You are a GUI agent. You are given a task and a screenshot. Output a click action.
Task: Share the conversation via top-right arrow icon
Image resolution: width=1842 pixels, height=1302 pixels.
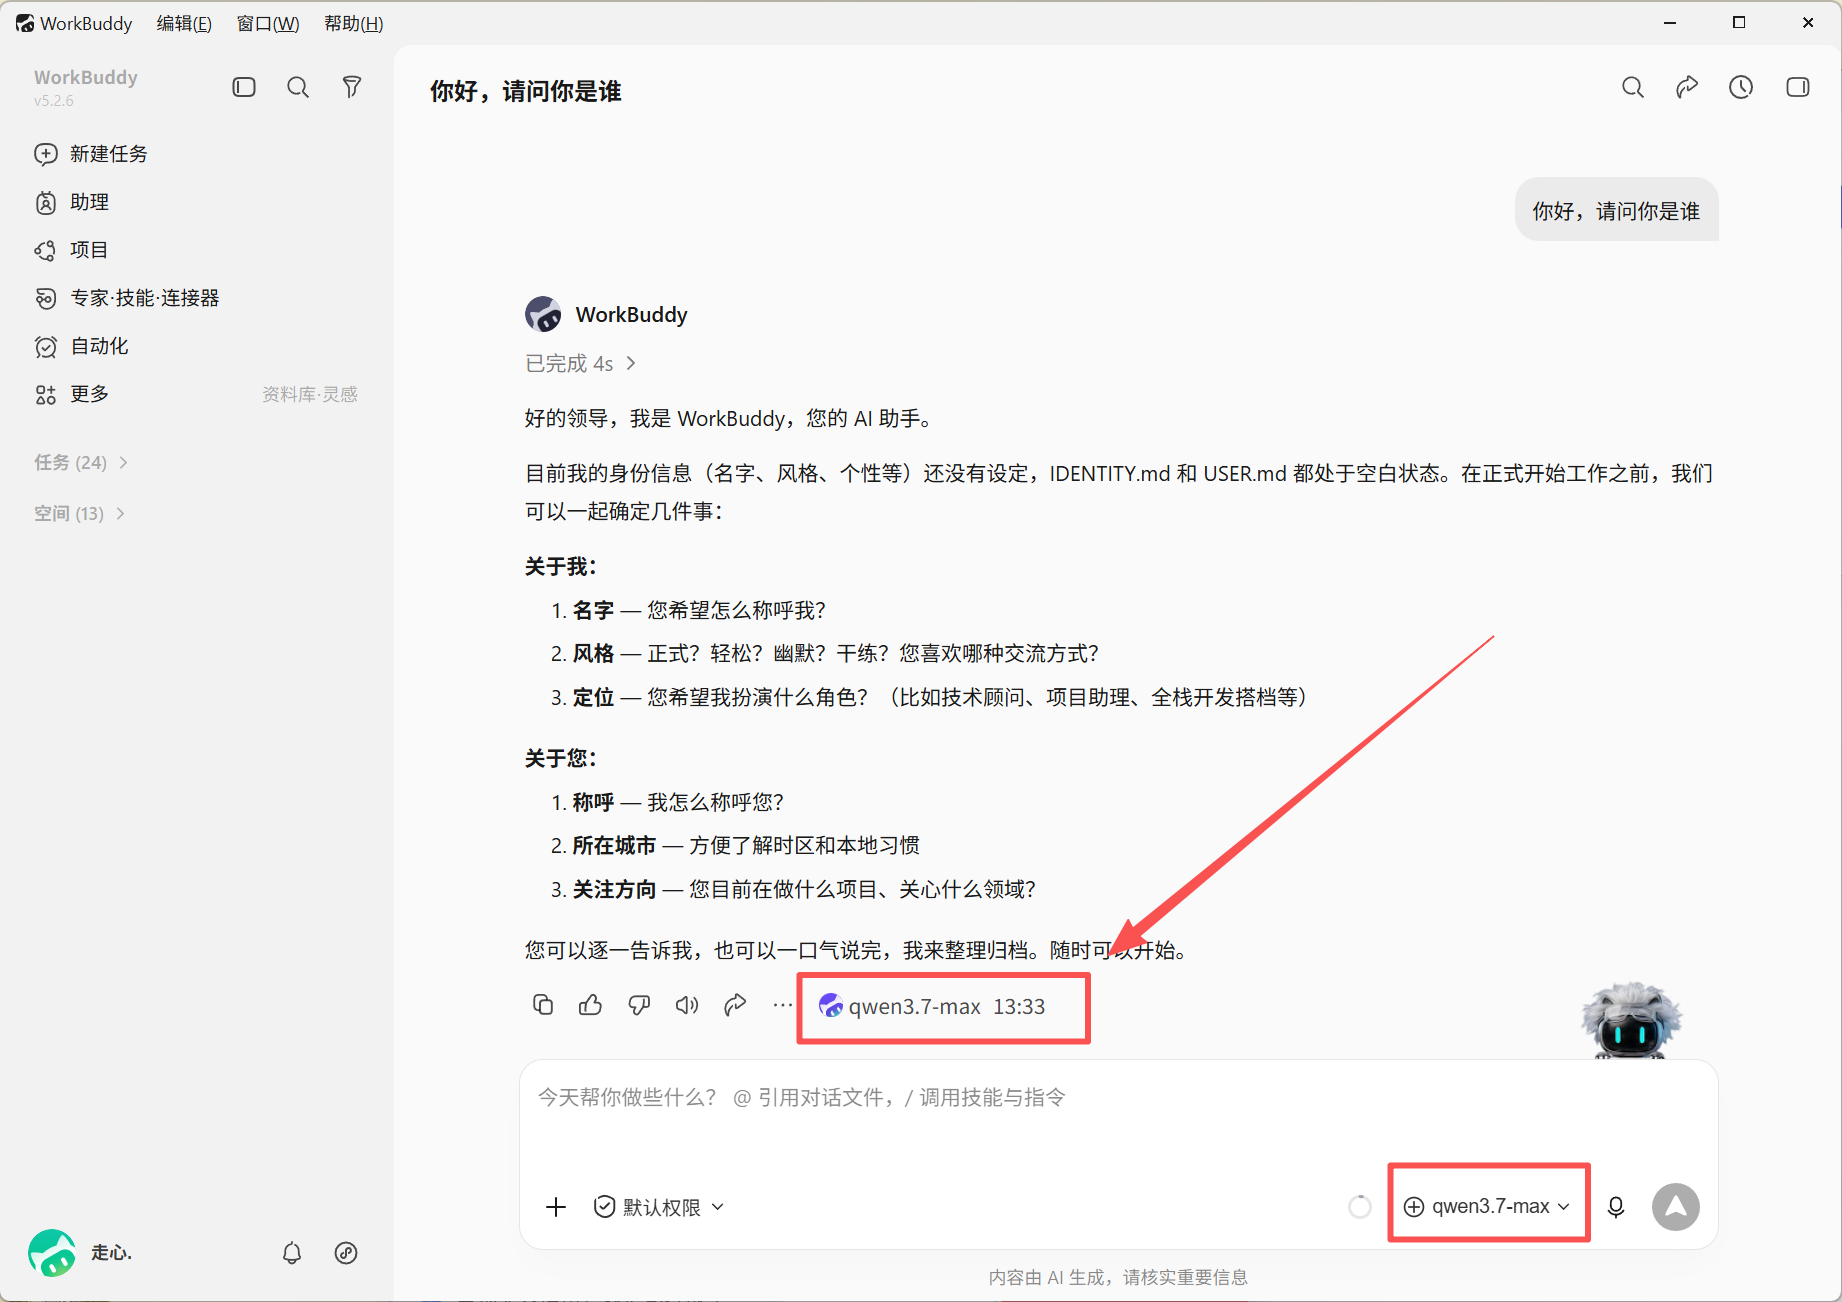1687,88
